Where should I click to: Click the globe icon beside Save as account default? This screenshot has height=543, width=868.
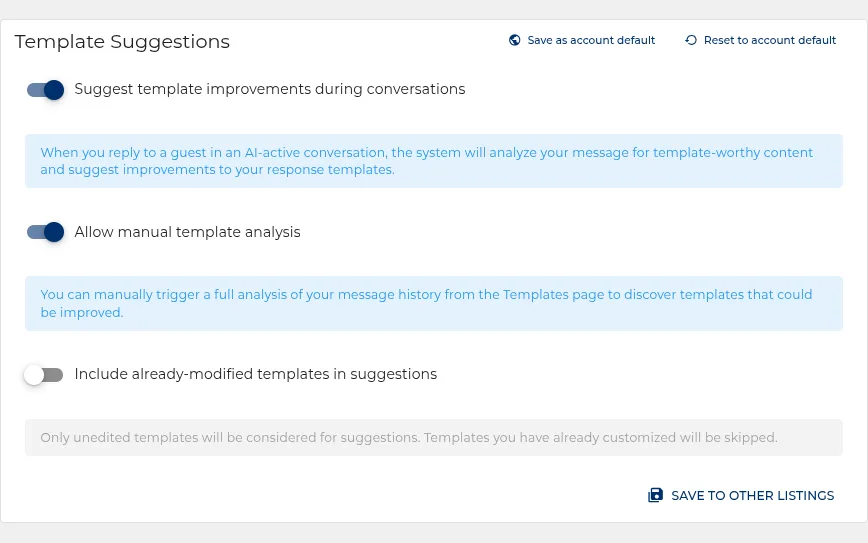[x=515, y=40]
